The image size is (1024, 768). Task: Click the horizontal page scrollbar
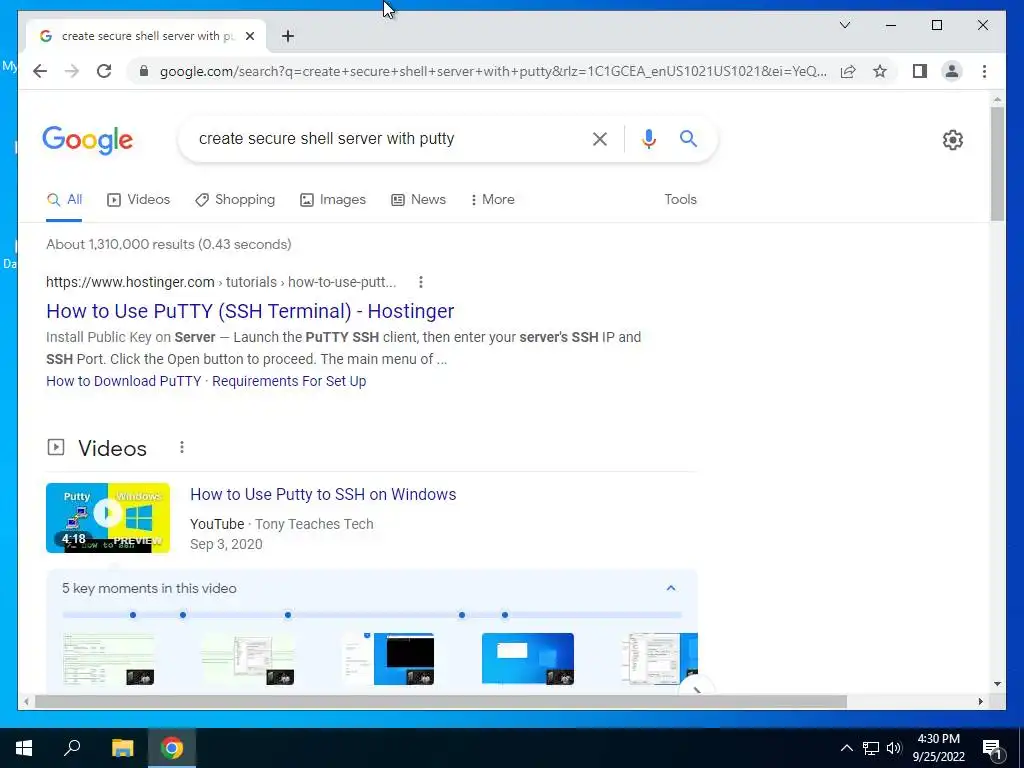coord(441,702)
